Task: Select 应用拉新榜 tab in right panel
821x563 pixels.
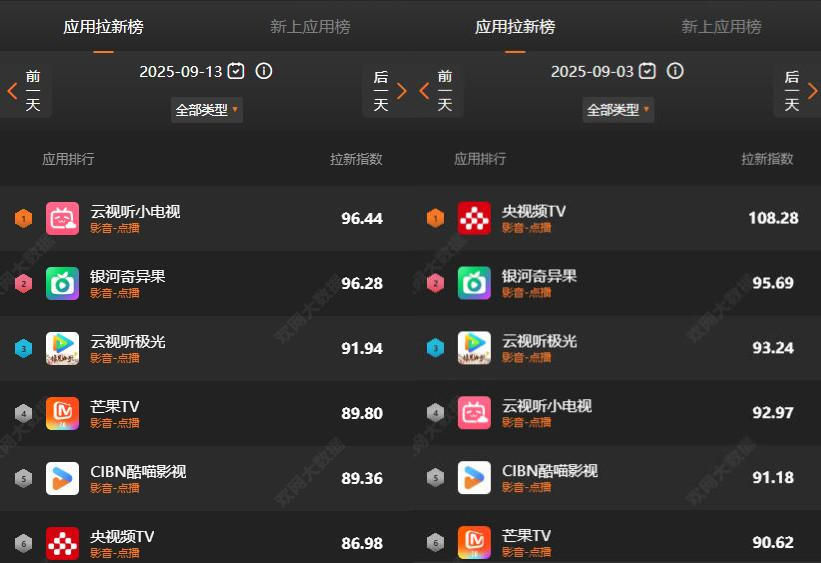Action: 515,27
